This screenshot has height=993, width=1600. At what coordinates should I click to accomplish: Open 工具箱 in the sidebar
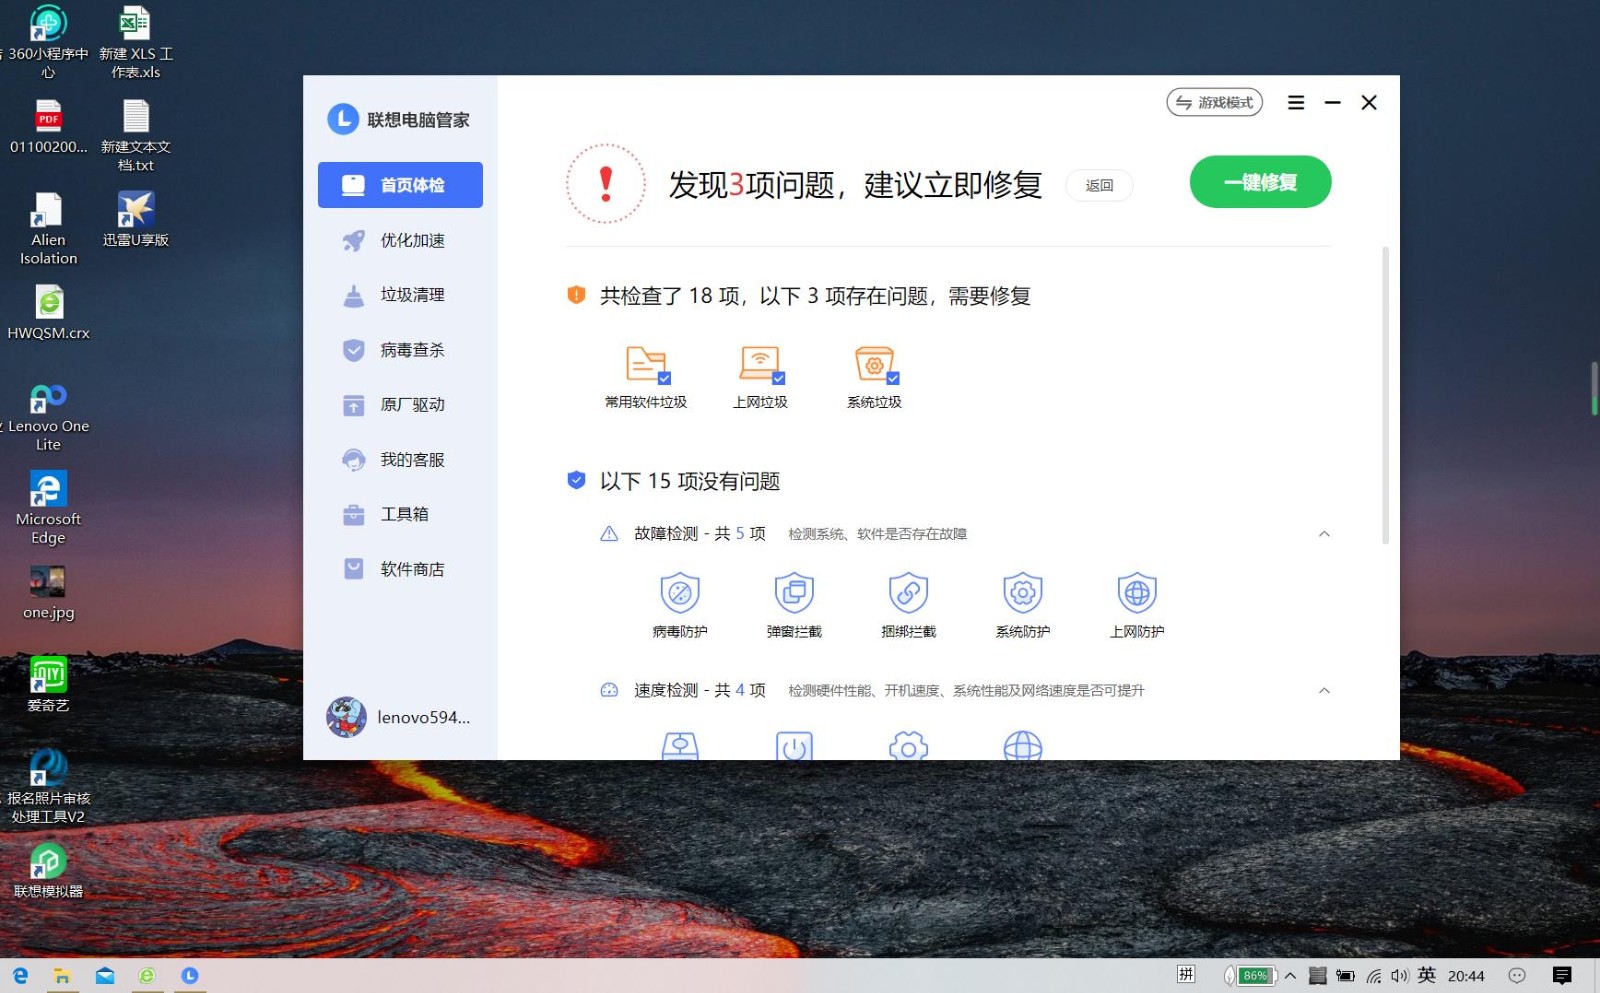tap(400, 514)
